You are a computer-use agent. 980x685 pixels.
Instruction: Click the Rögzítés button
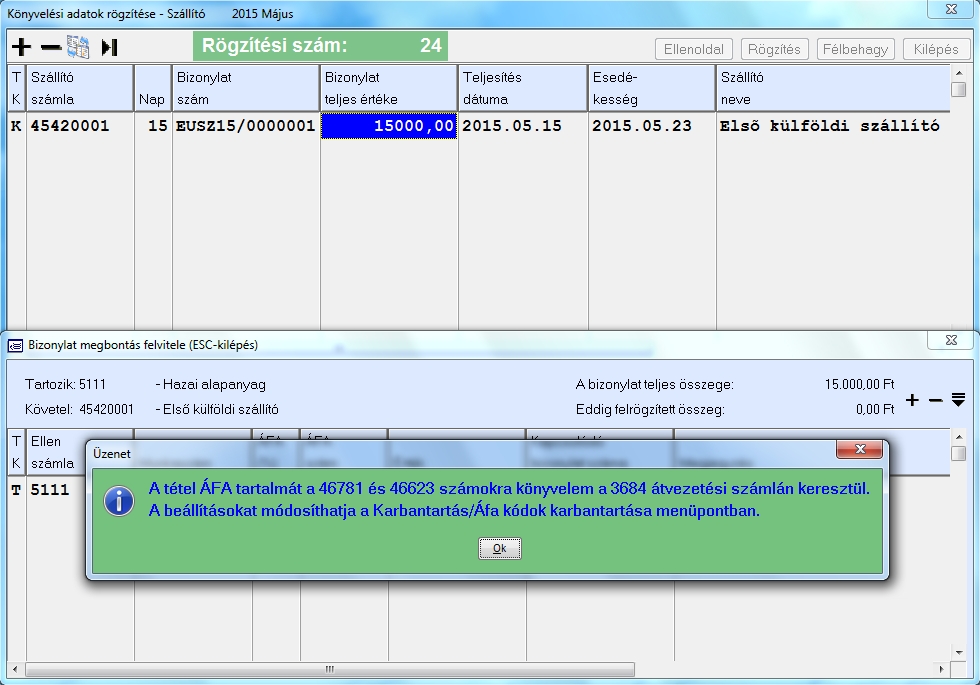[774, 49]
